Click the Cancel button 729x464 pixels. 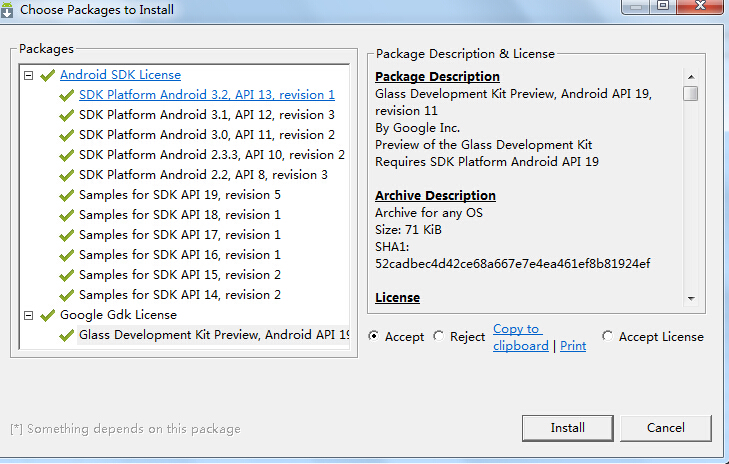pyautogui.click(x=666, y=428)
